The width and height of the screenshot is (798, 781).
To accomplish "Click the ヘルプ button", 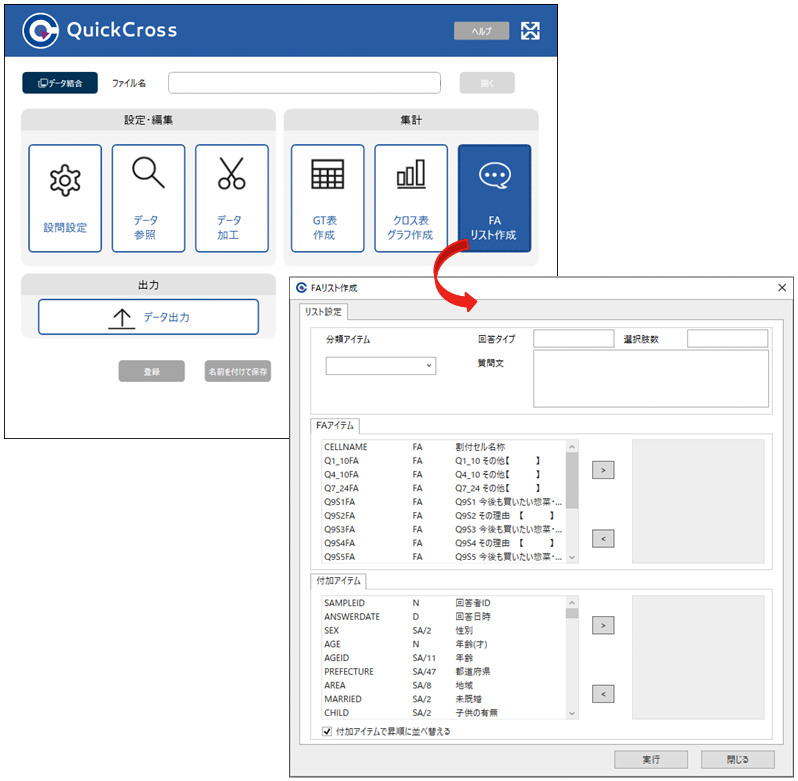I will click(x=481, y=31).
